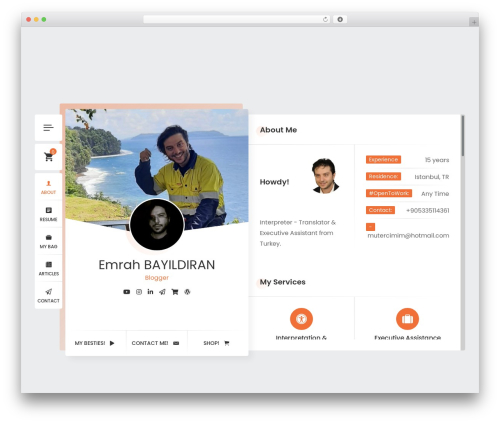Image resolution: width=500 pixels, height=423 pixels.
Task: Click the browser new tab plus button
Action: click(474, 22)
